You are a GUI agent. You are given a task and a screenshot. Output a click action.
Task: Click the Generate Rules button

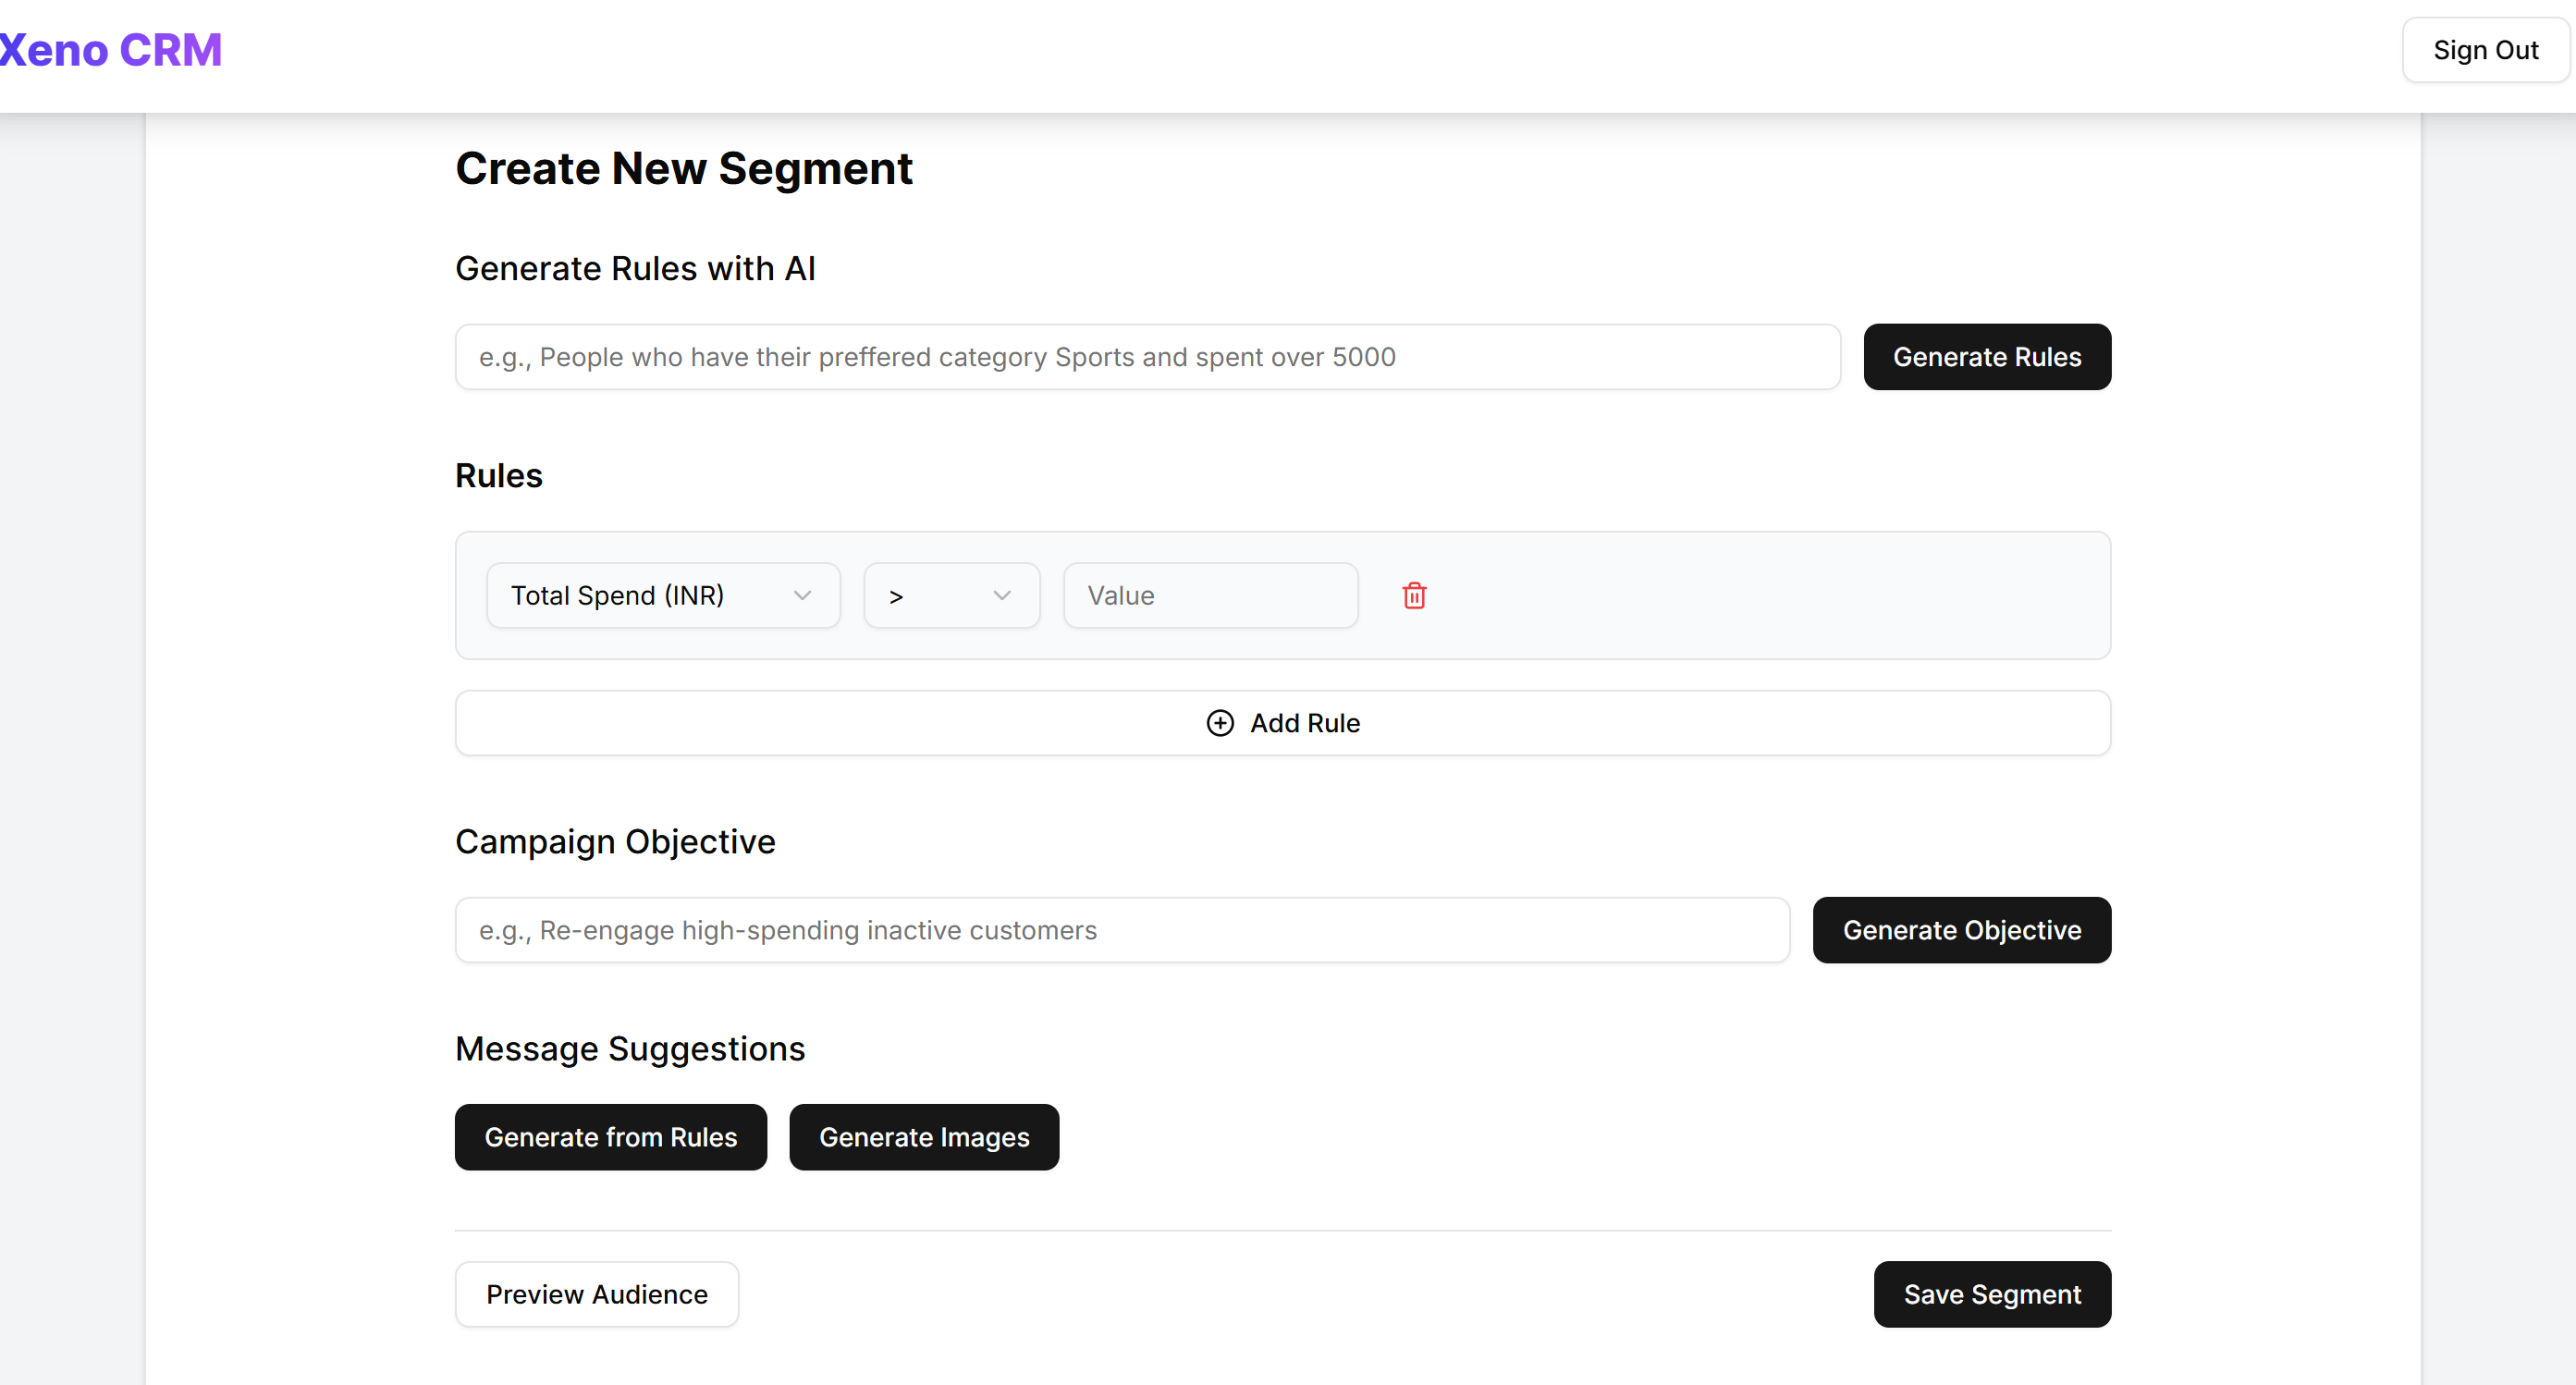click(x=1986, y=357)
